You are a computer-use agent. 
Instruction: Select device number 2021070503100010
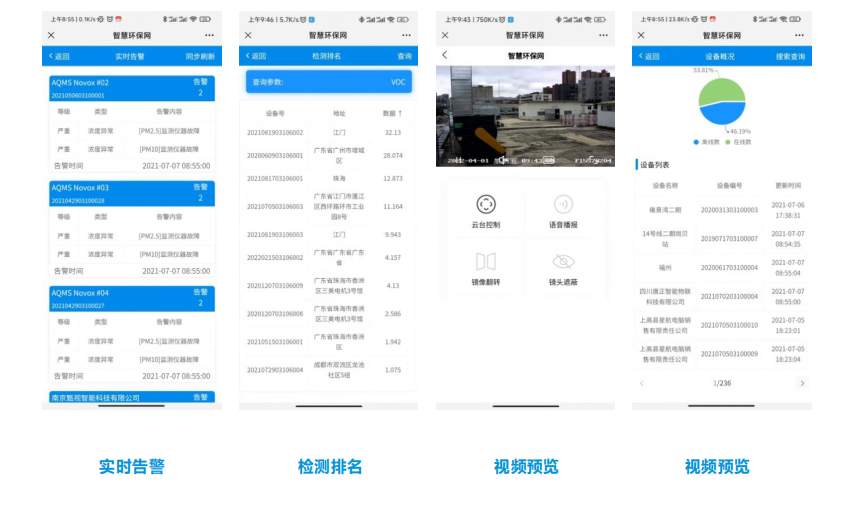point(729,325)
